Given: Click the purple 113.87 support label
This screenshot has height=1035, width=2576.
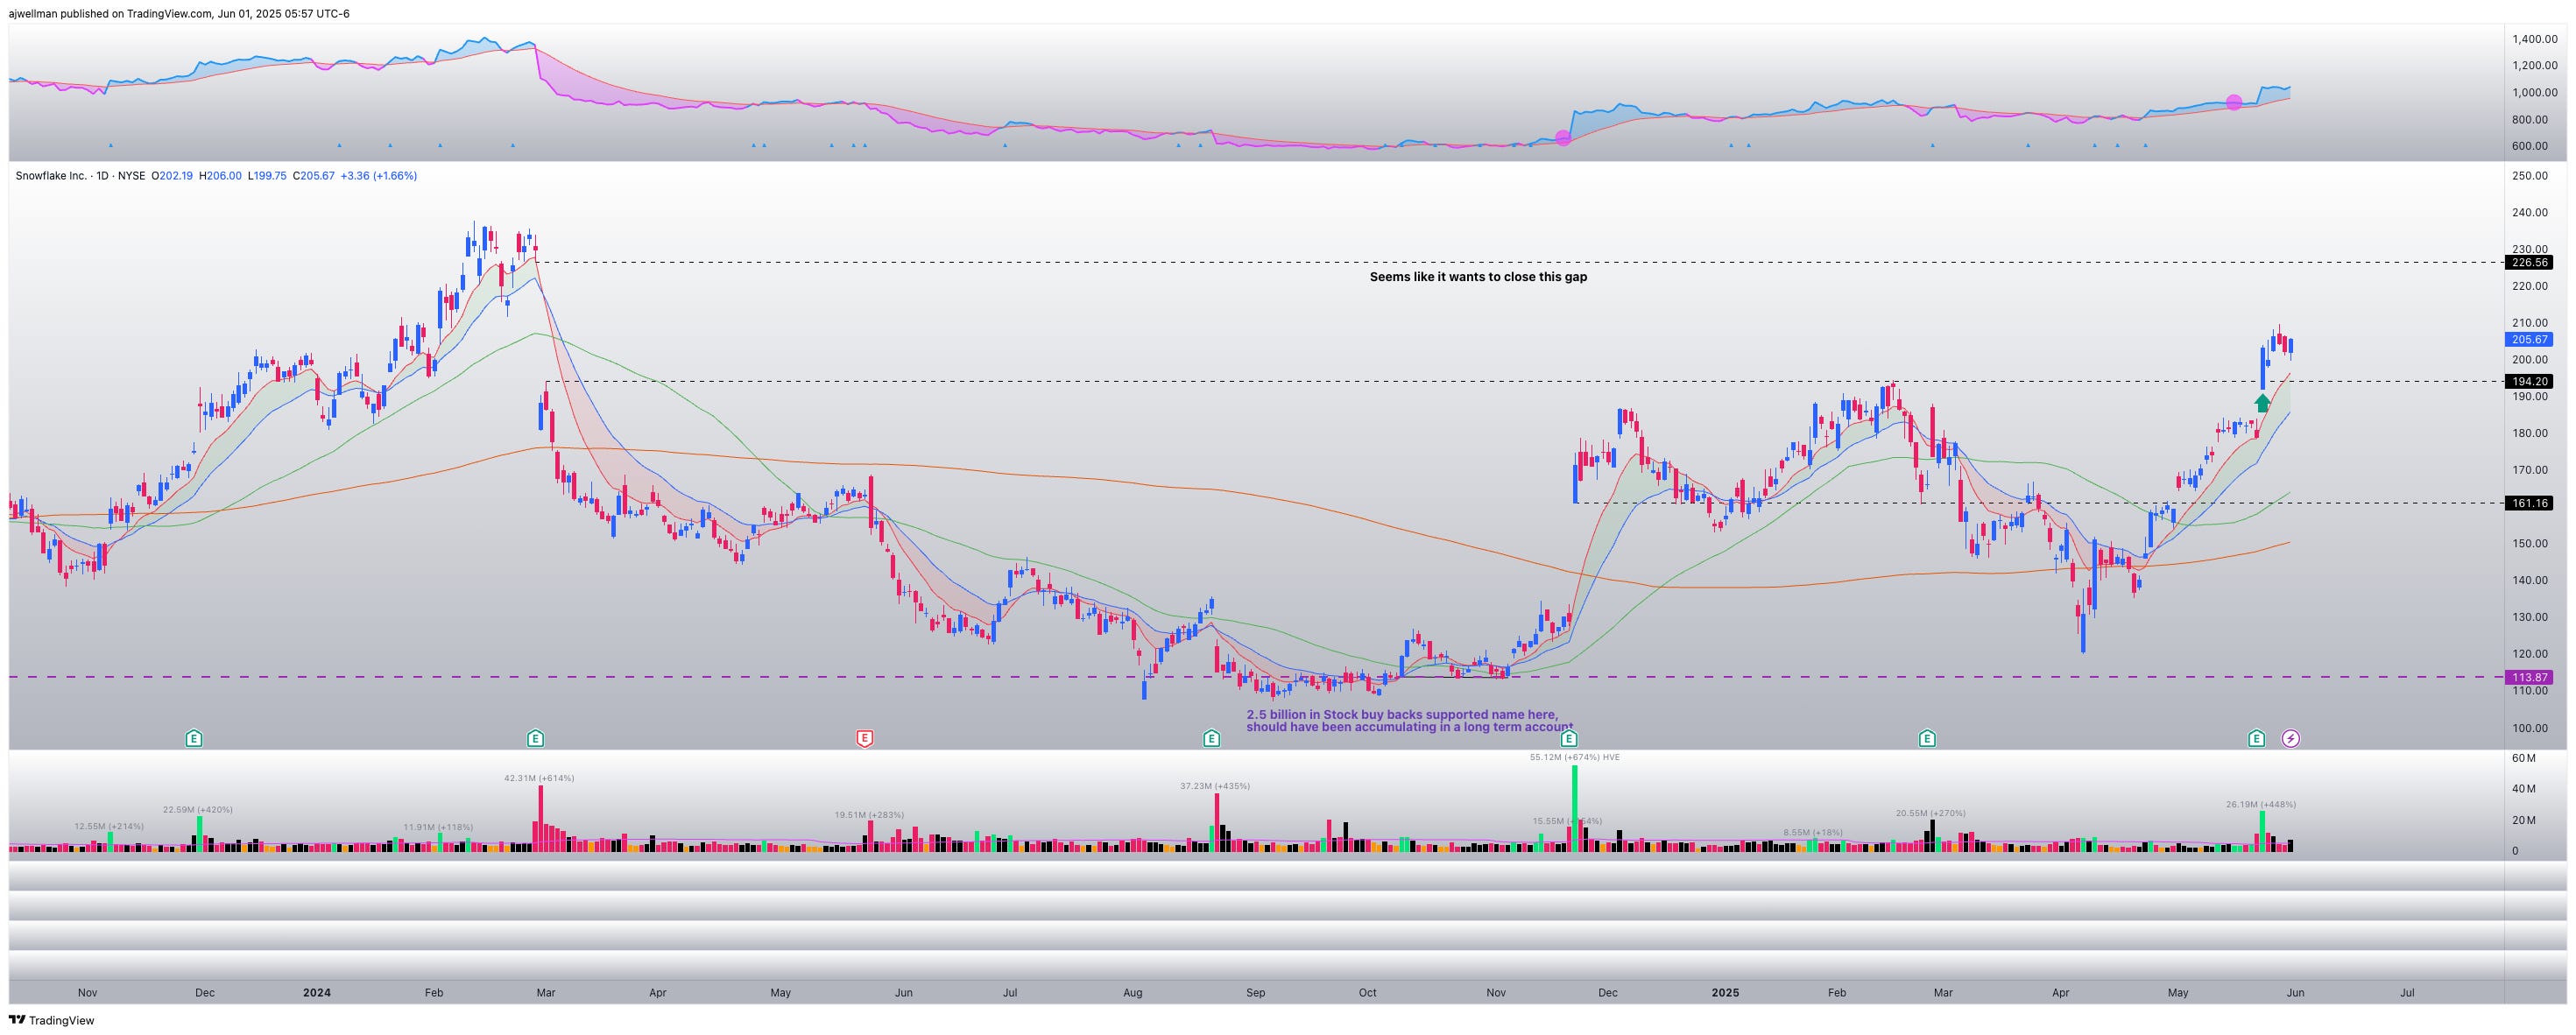Looking at the screenshot, I should click(2528, 677).
